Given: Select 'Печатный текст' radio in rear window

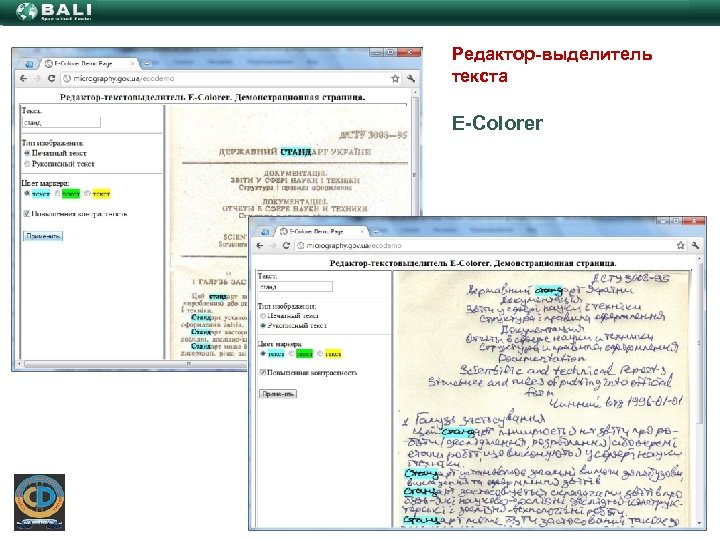Looking at the screenshot, I should (27, 153).
